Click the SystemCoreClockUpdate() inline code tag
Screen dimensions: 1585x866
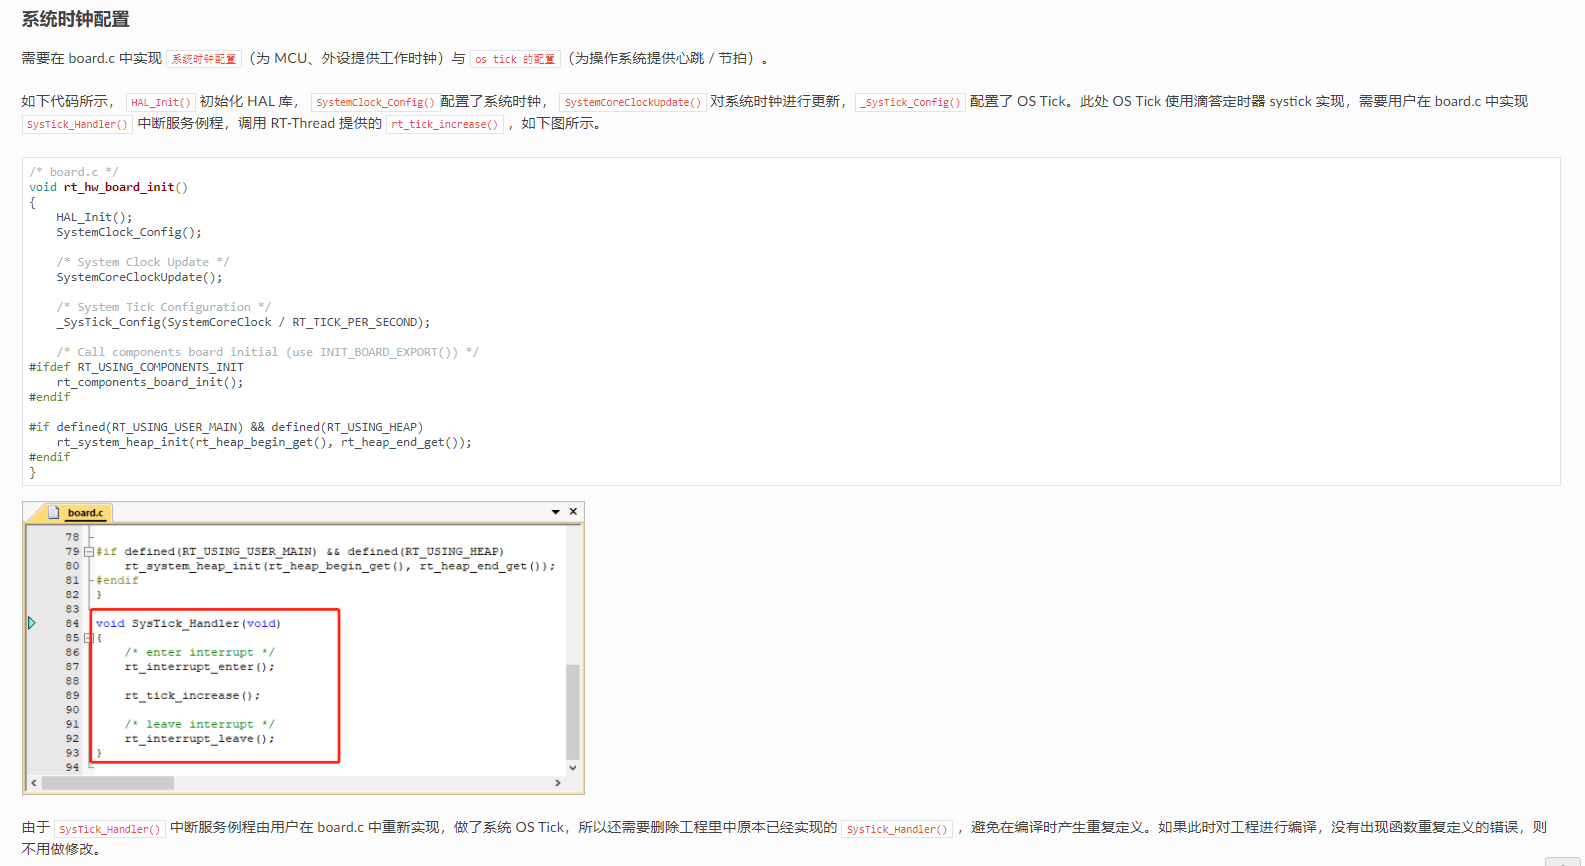pos(633,102)
